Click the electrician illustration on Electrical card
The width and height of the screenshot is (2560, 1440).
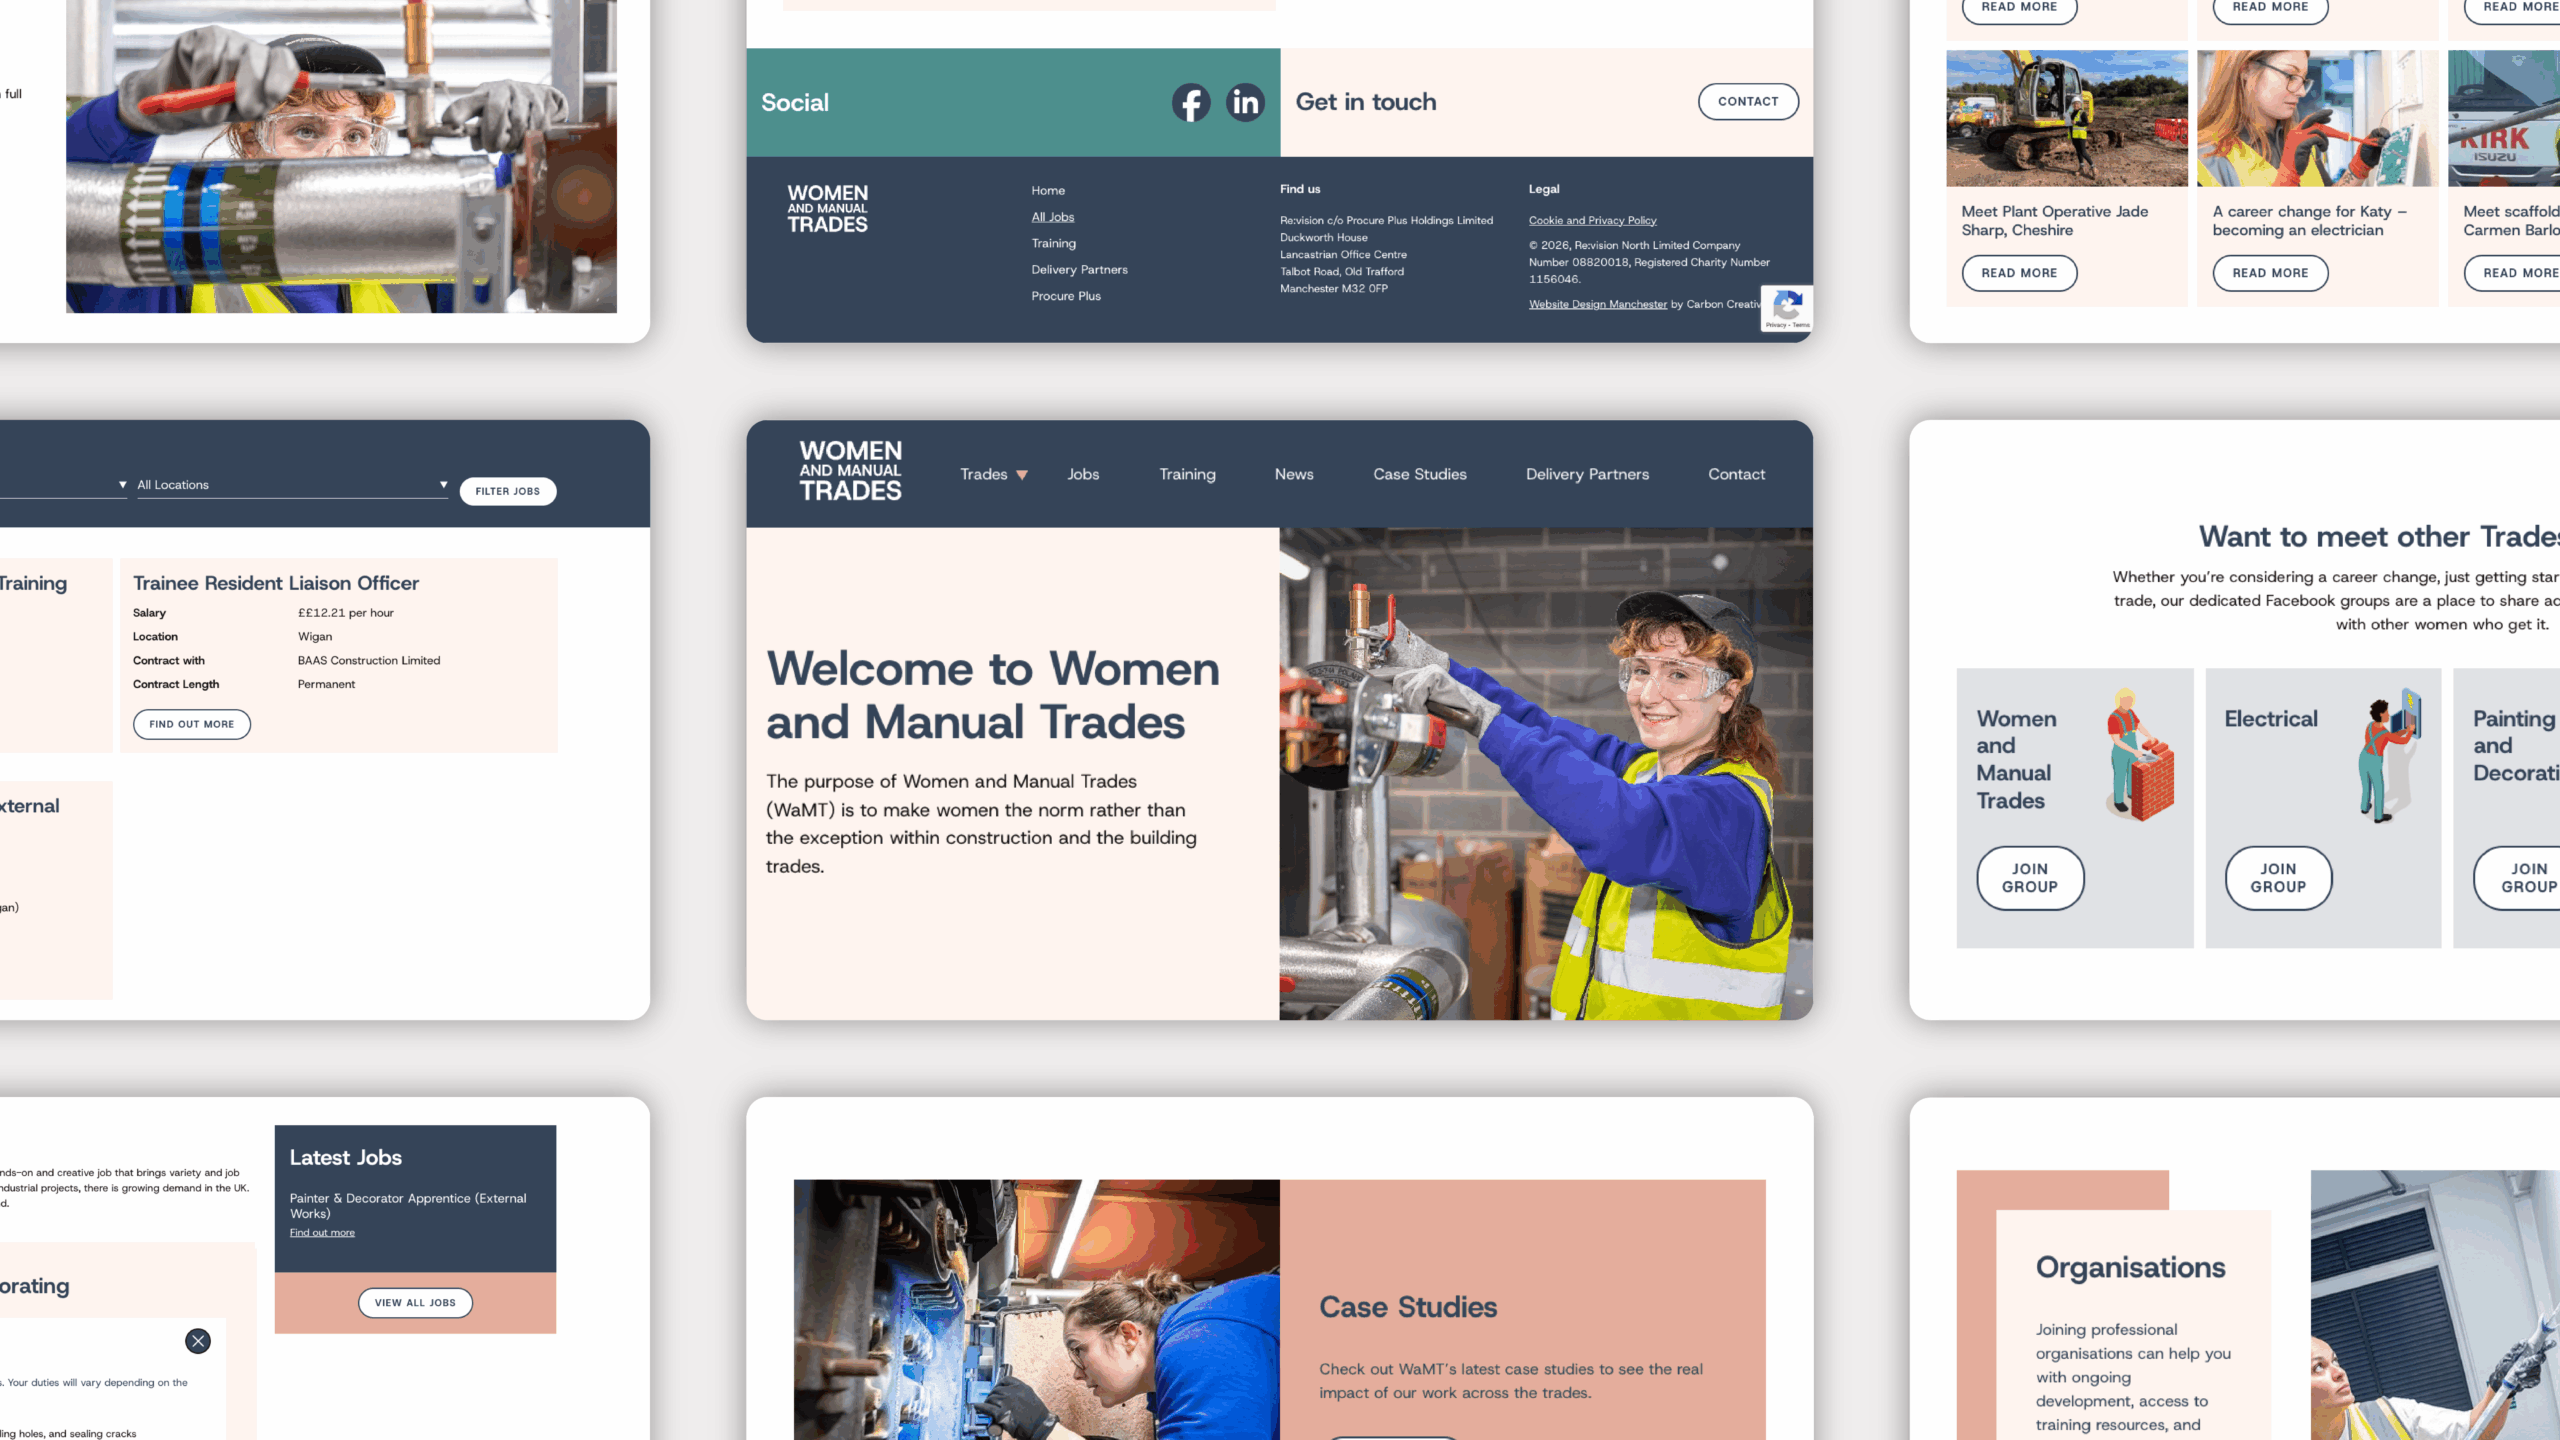tap(2390, 755)
